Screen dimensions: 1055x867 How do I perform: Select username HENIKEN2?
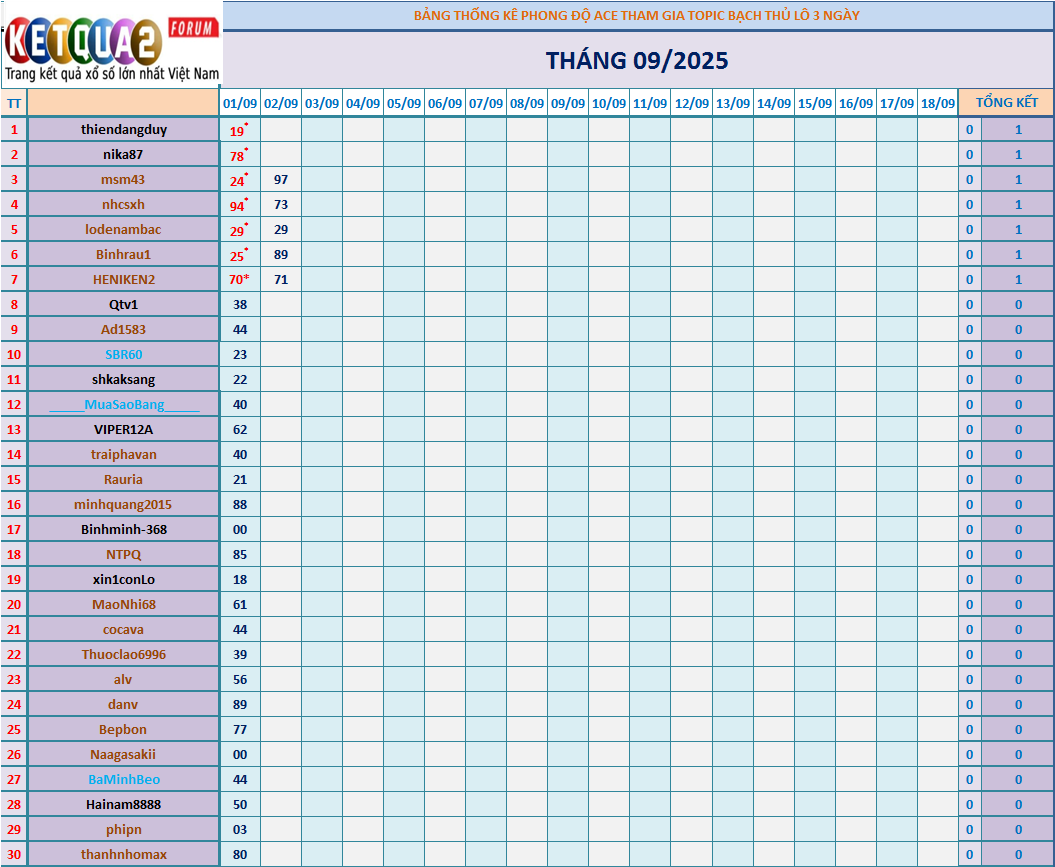point(124,279)
